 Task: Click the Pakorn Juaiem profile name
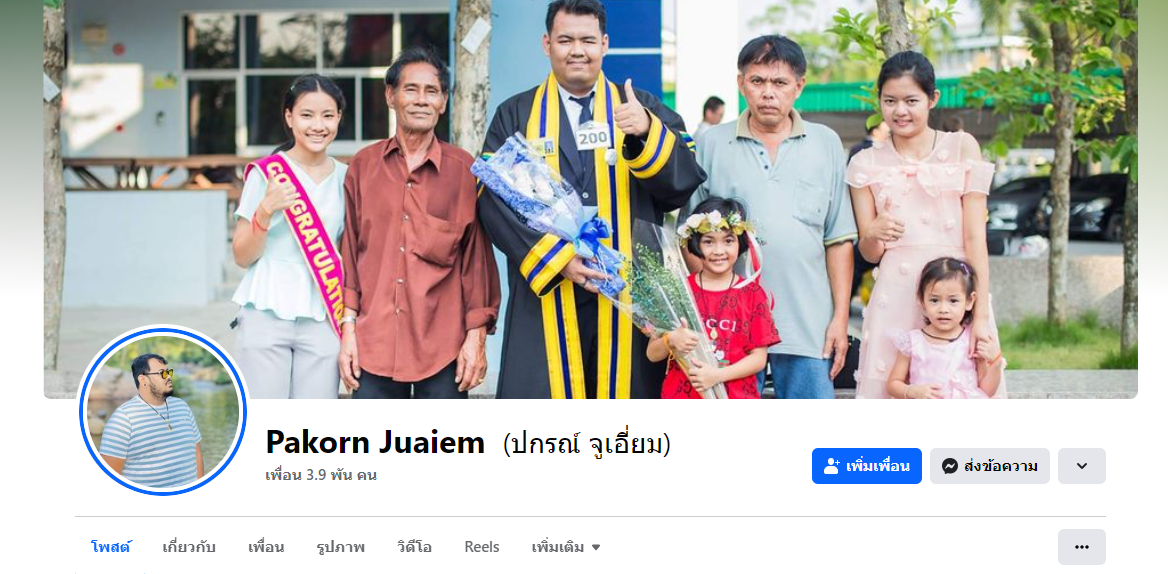(375, 443)
